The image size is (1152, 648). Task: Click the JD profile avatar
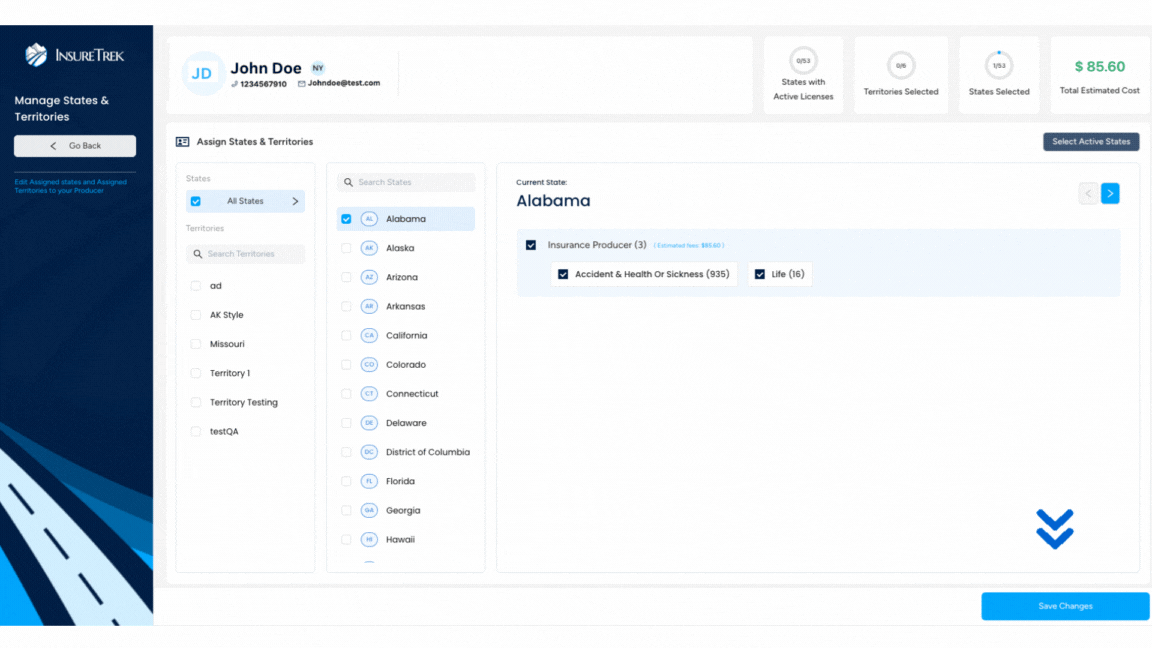click(202, 74)
